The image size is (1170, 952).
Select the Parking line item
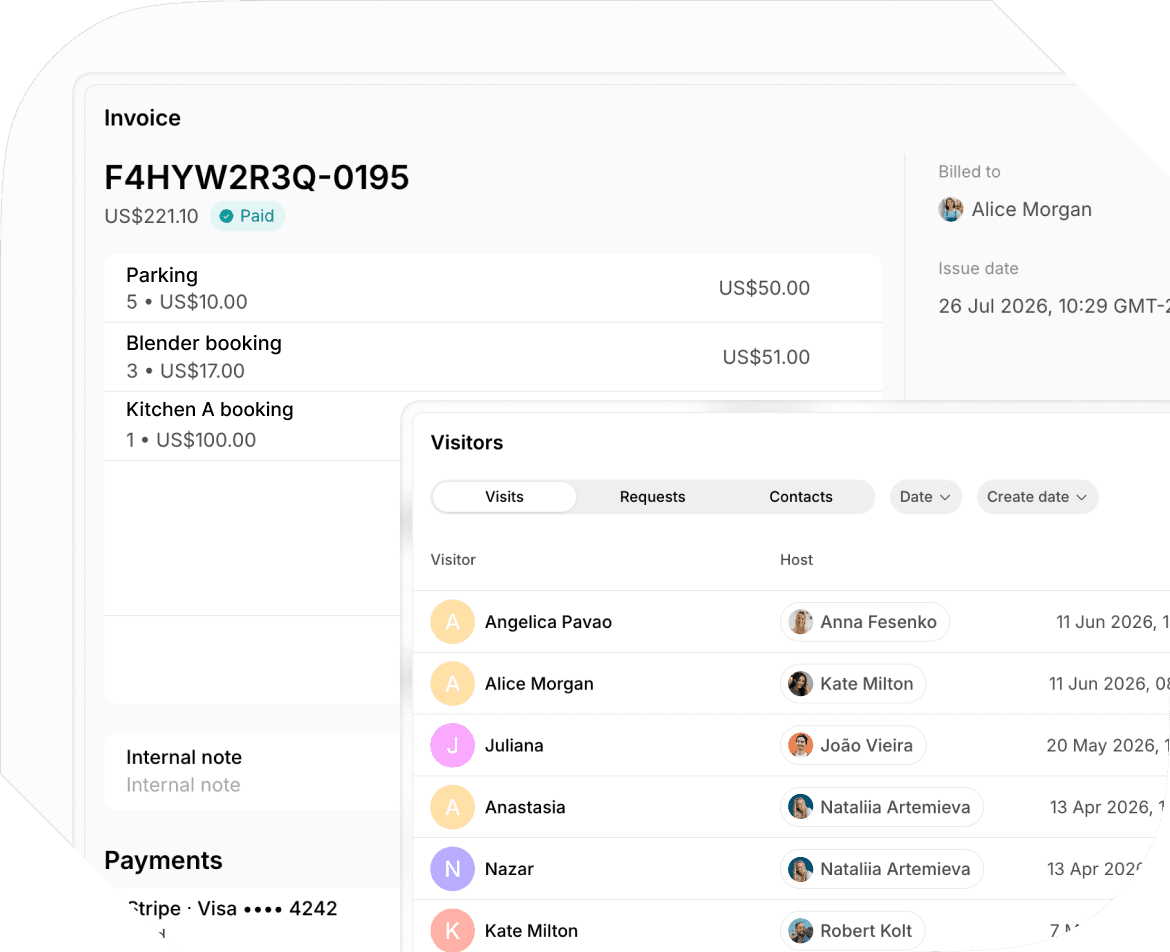[x=492, y=289]
